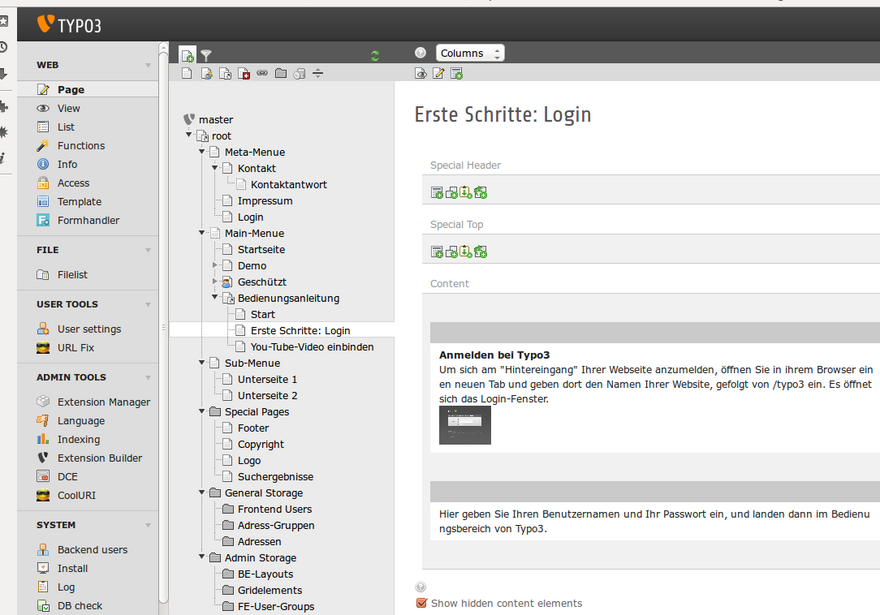Click the fourth green icon in Special Top
This screenshot has height=615, width=880.
click(x=480, y=251)
